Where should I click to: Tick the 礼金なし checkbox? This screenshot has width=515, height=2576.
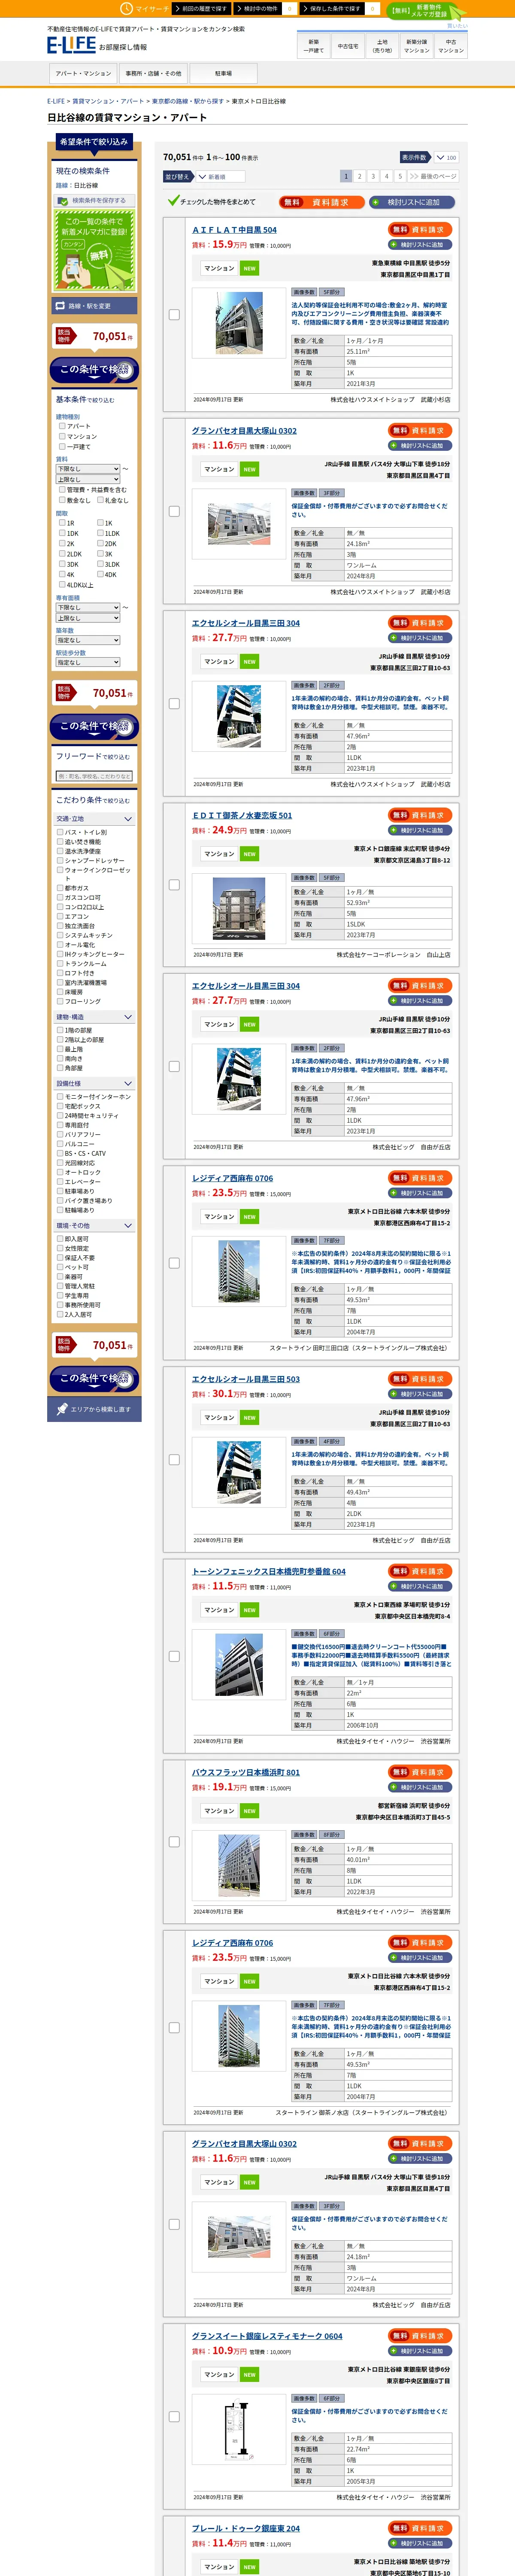[100, 500]
